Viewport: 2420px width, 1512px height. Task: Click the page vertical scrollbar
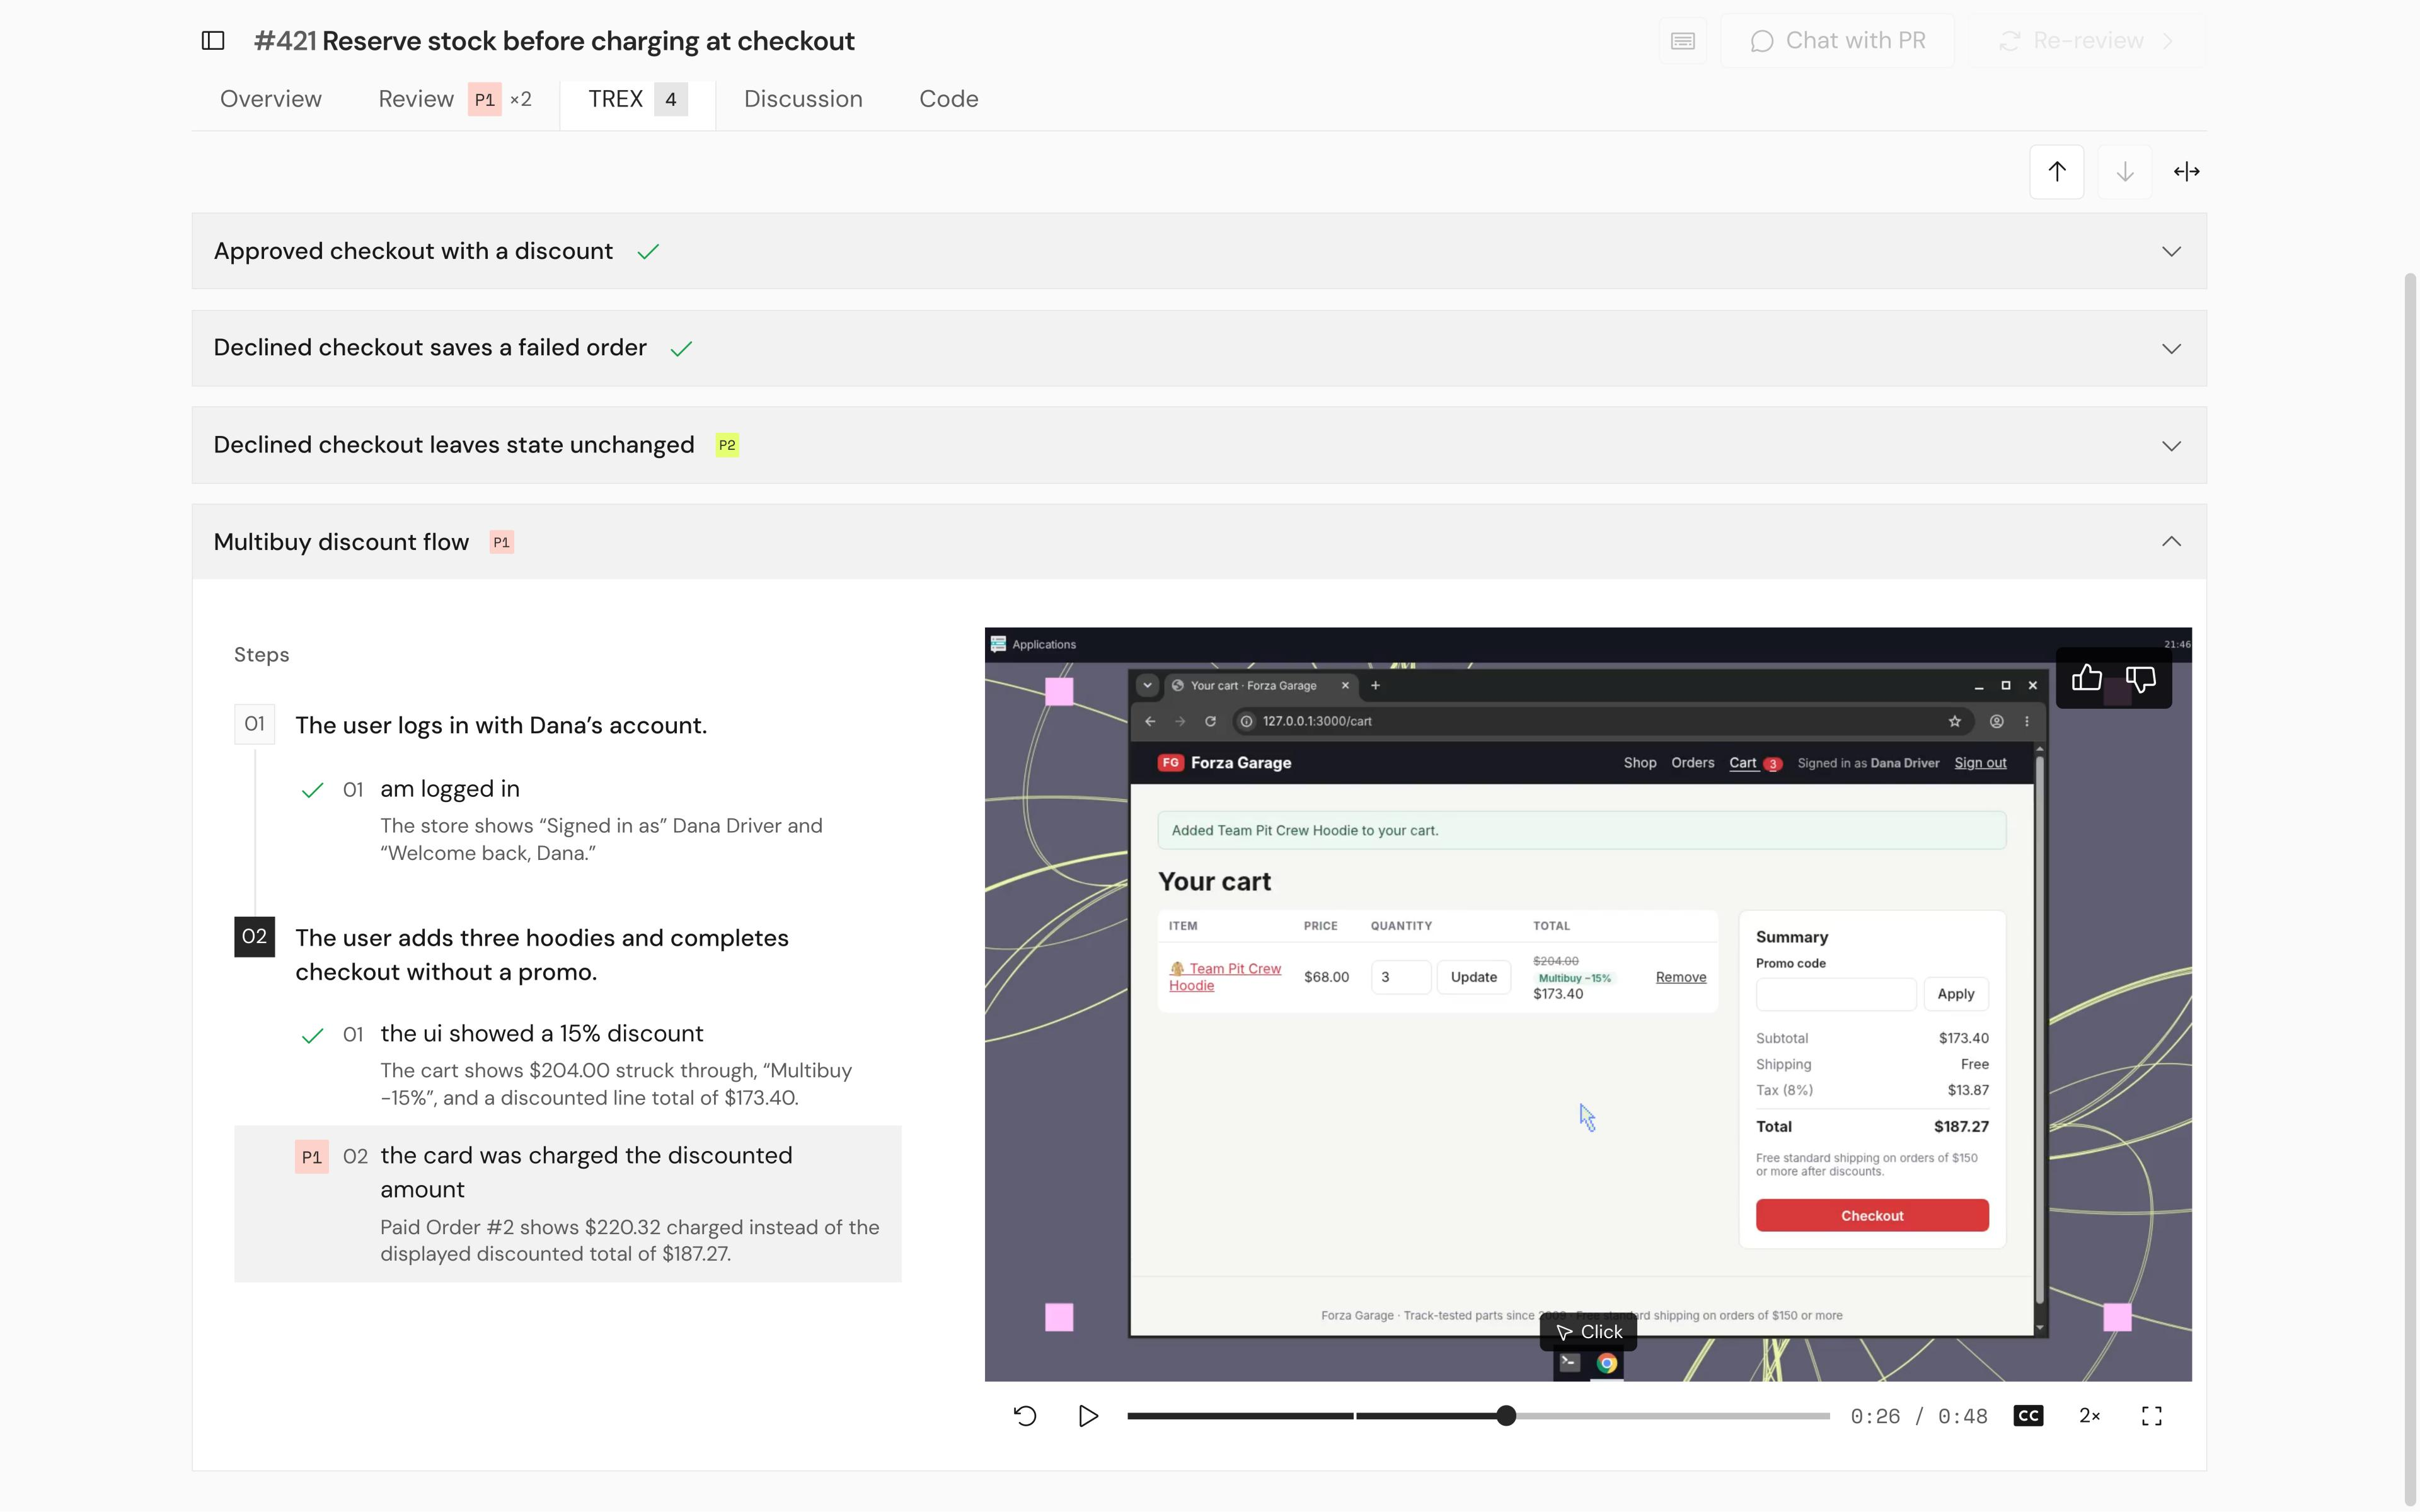click(x=2410, y=890)
